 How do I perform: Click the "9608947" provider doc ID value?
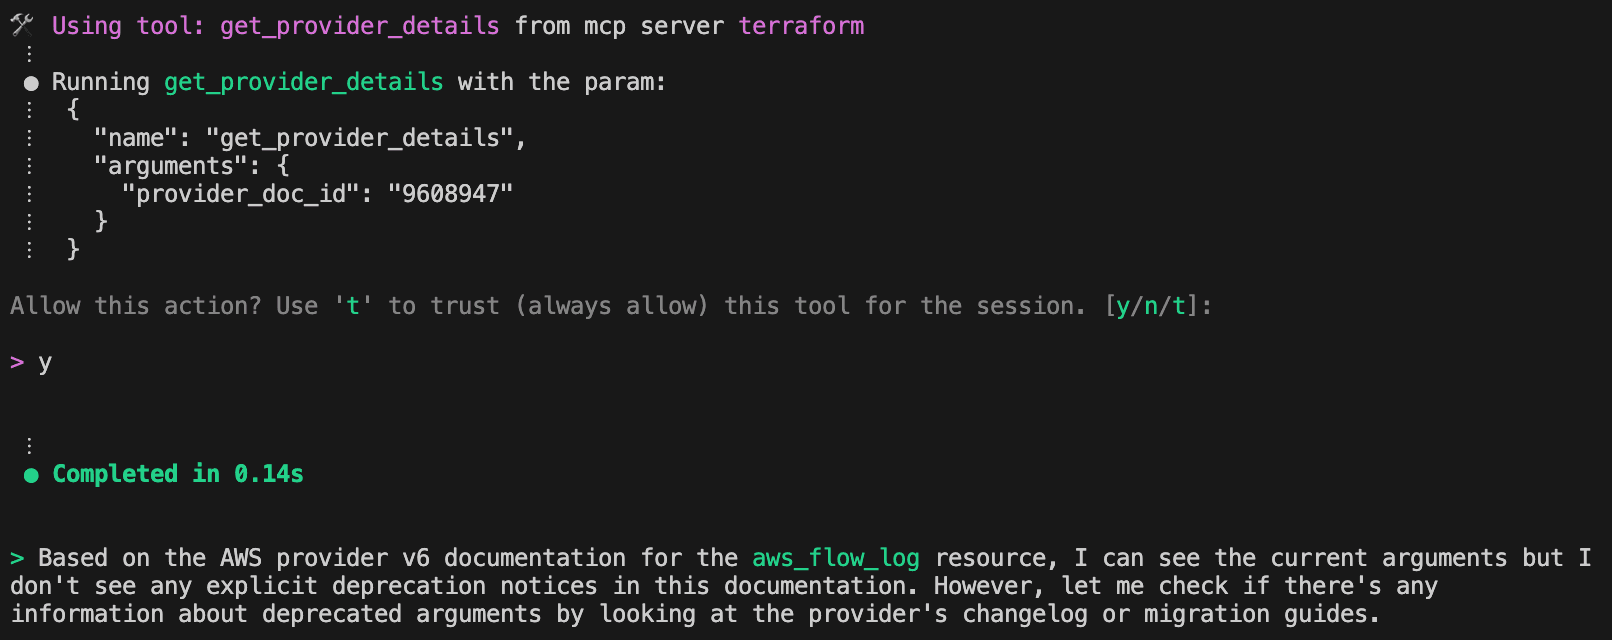pos(450,194)
